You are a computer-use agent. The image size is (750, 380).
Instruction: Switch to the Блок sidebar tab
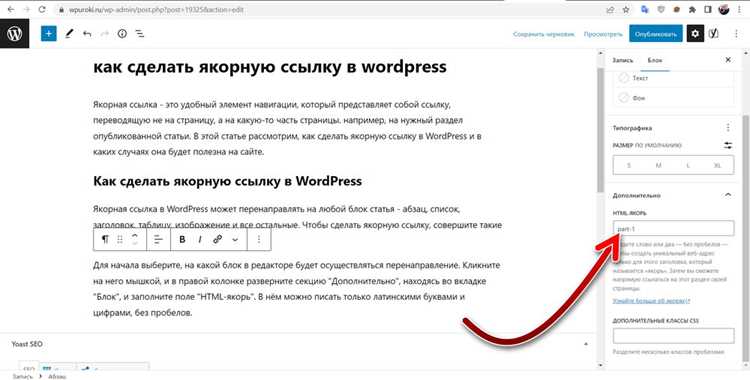click(655, 60)
